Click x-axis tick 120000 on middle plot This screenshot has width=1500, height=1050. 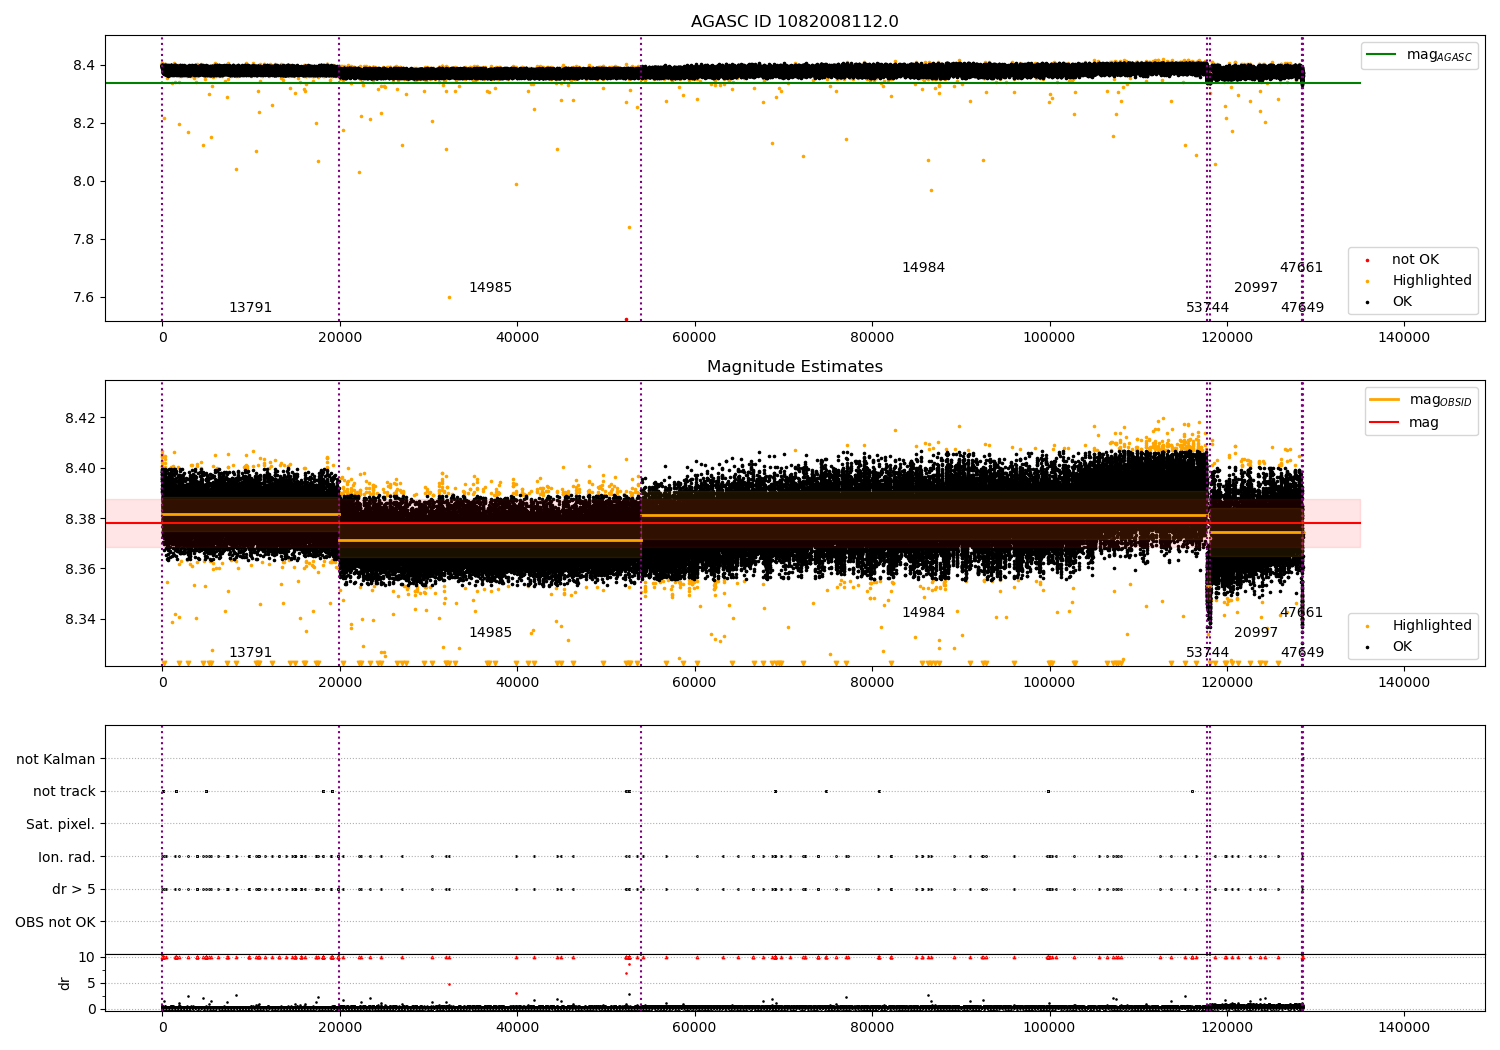click(1226, 683)
